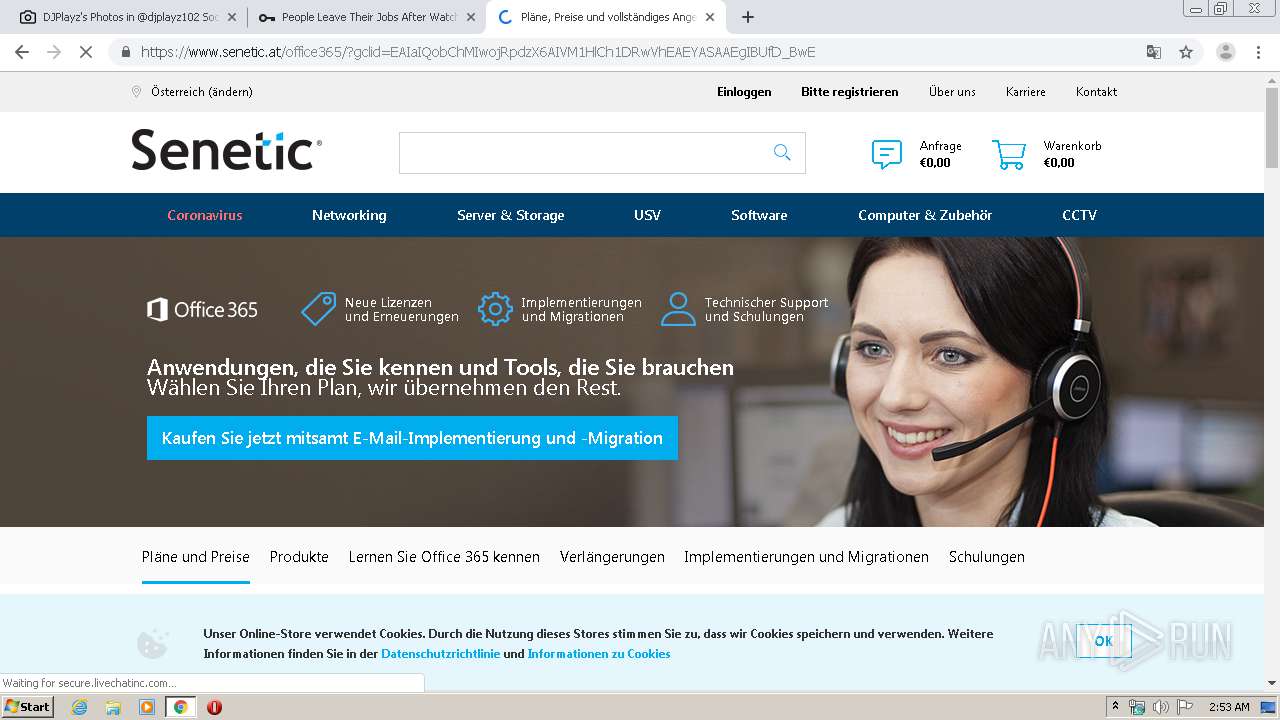Bookmark this page with the star icon
The image size is (1280, 720).
(1186, 52)
